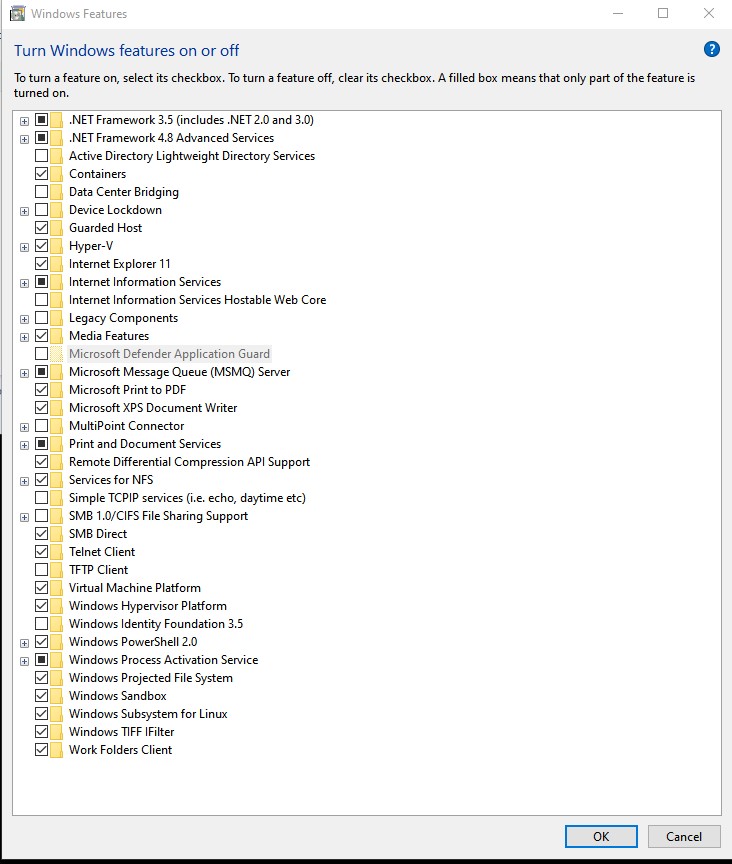732x864 pixels.
Task: Click the Windows Features title bar icon
Action: (16, 14)
